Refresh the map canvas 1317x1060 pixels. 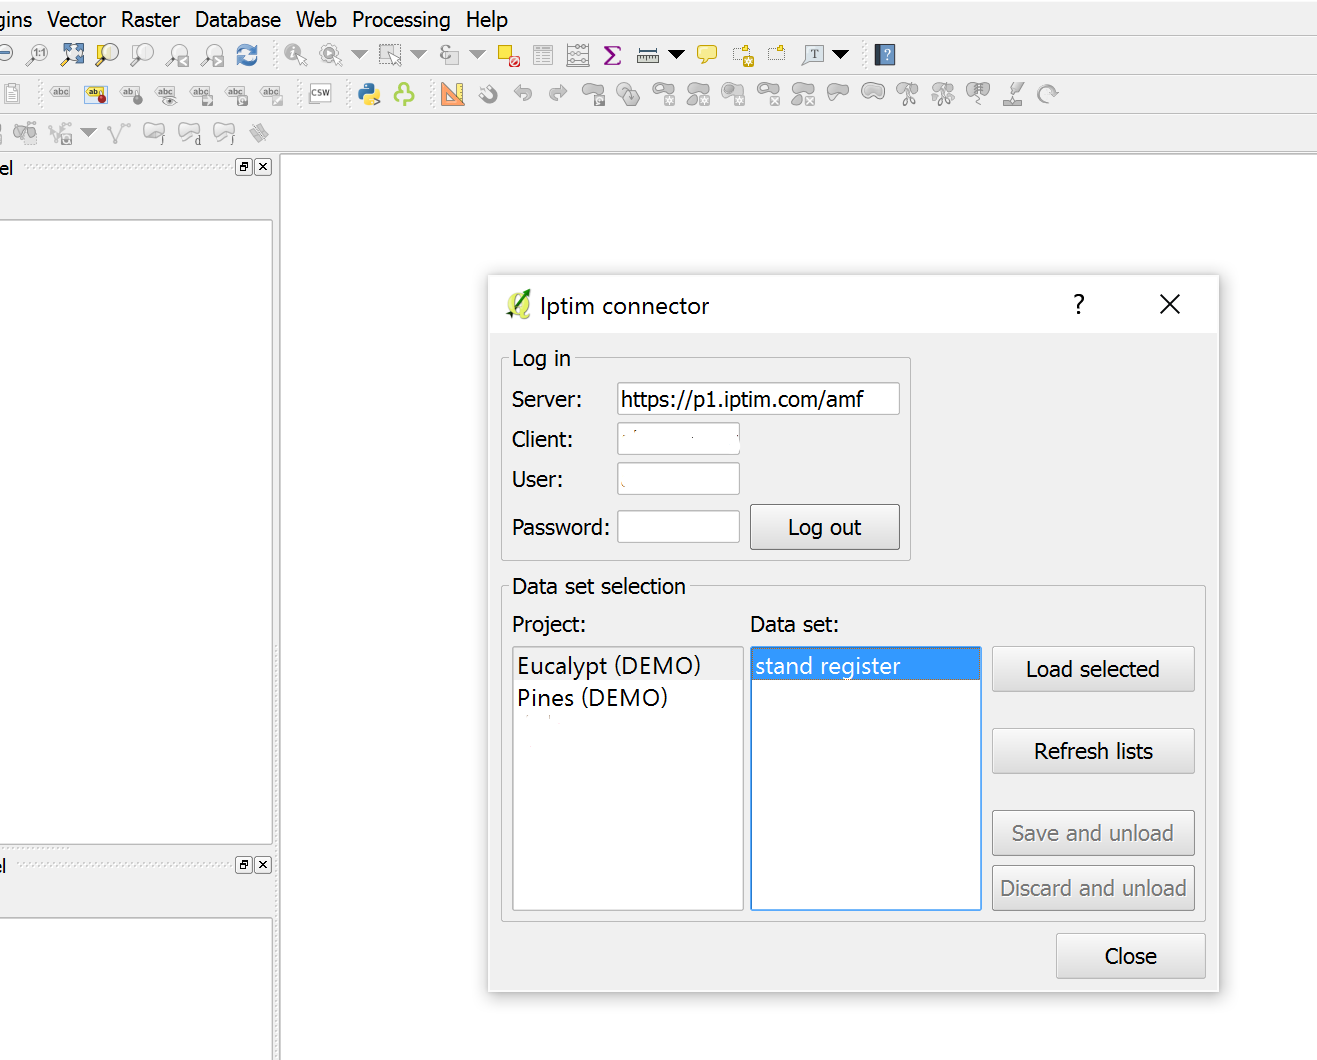(247, 55)
